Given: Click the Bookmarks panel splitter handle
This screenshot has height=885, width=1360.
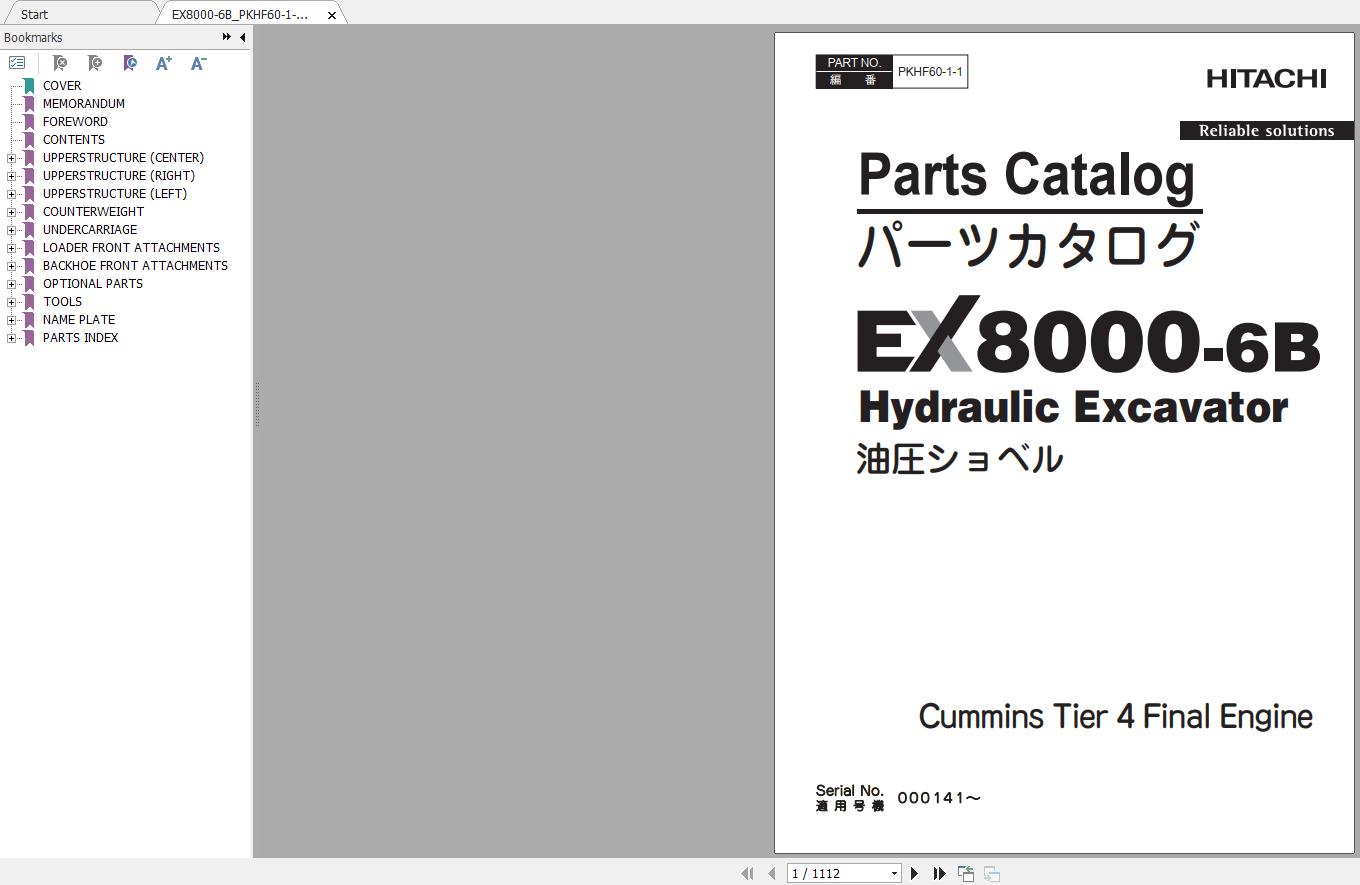Looking at the screenshot, I should [x=256, y=405].
